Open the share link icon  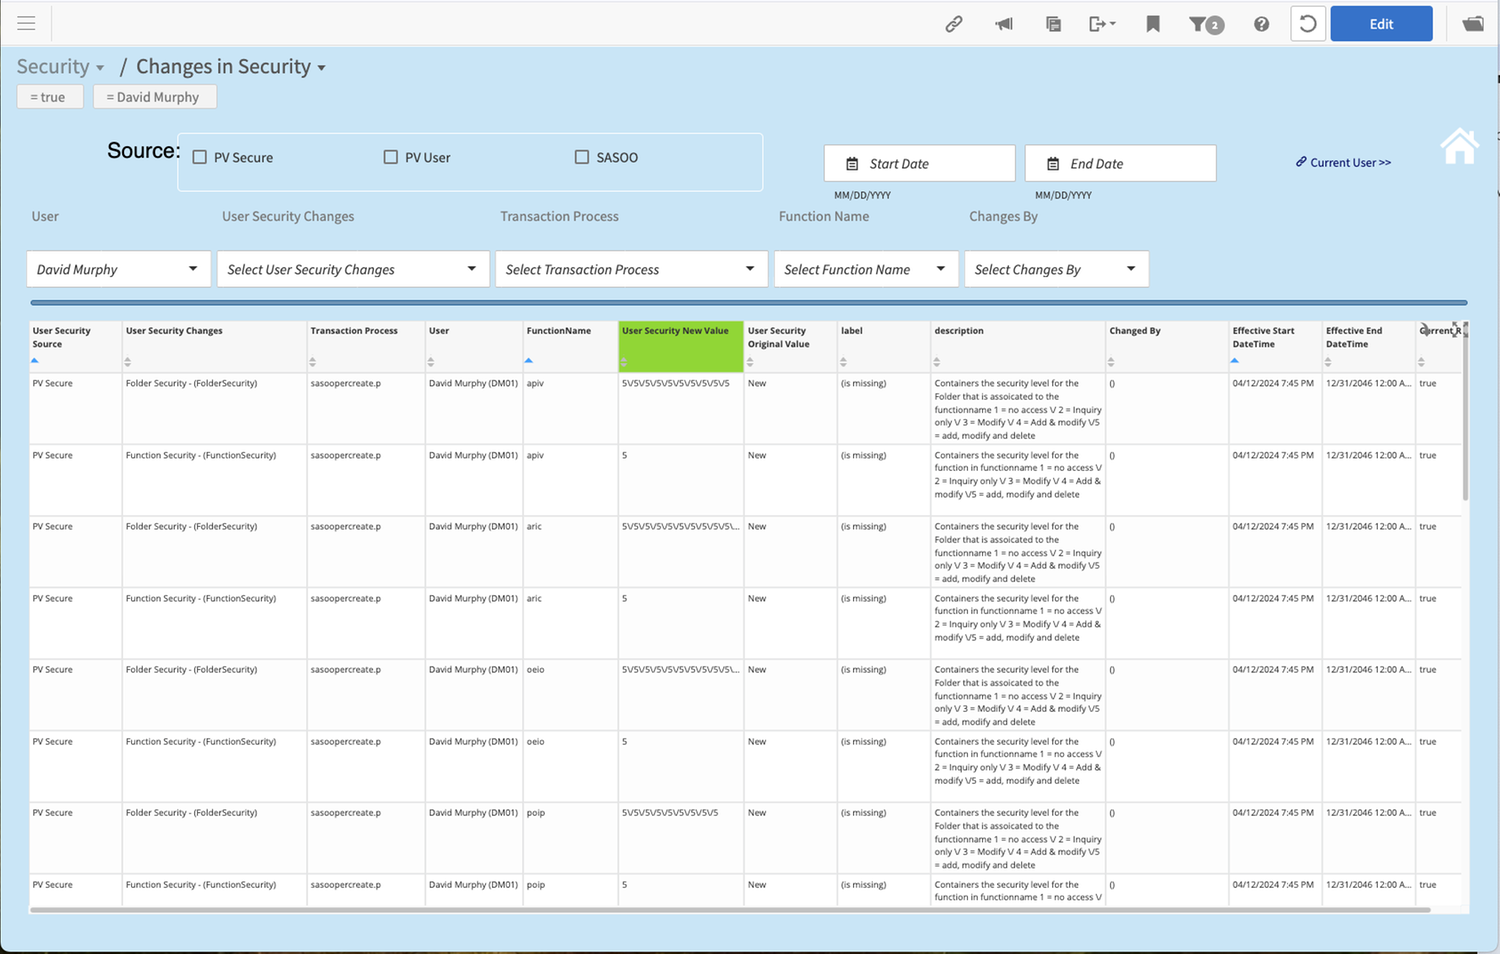[x=953, y=23]
